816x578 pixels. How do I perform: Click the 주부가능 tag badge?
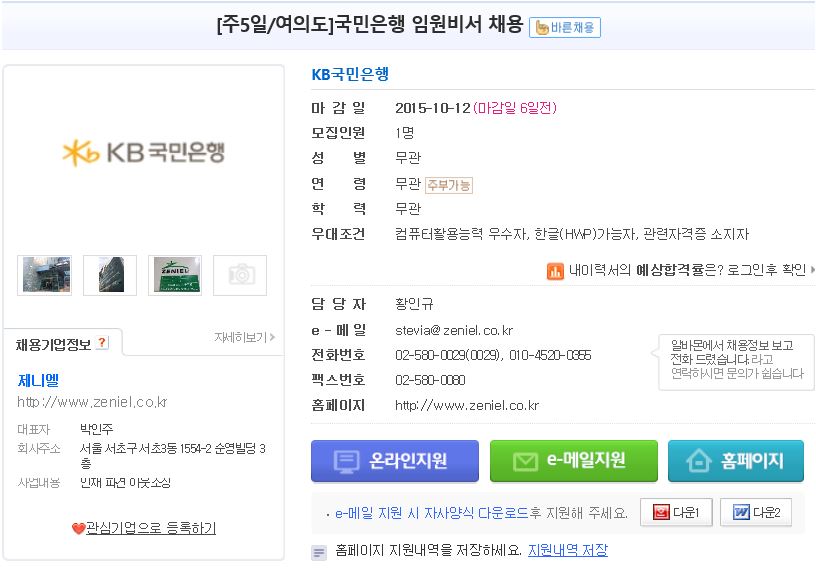pyautogui.click(x=449, y=185)
